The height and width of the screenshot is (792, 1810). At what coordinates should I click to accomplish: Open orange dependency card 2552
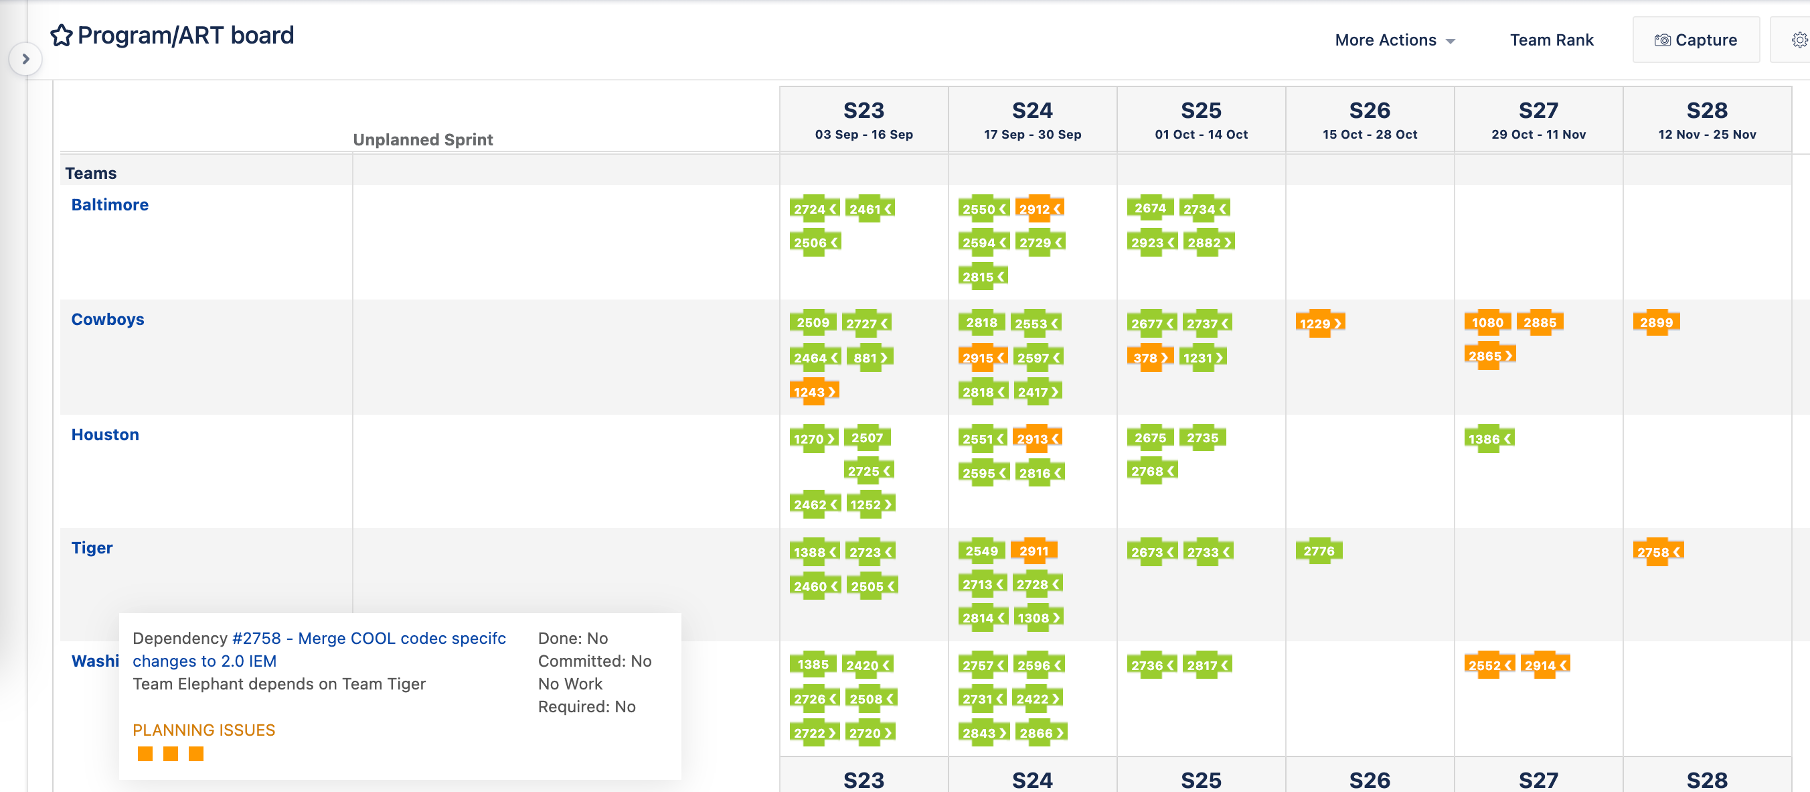tap(1490, 665)
